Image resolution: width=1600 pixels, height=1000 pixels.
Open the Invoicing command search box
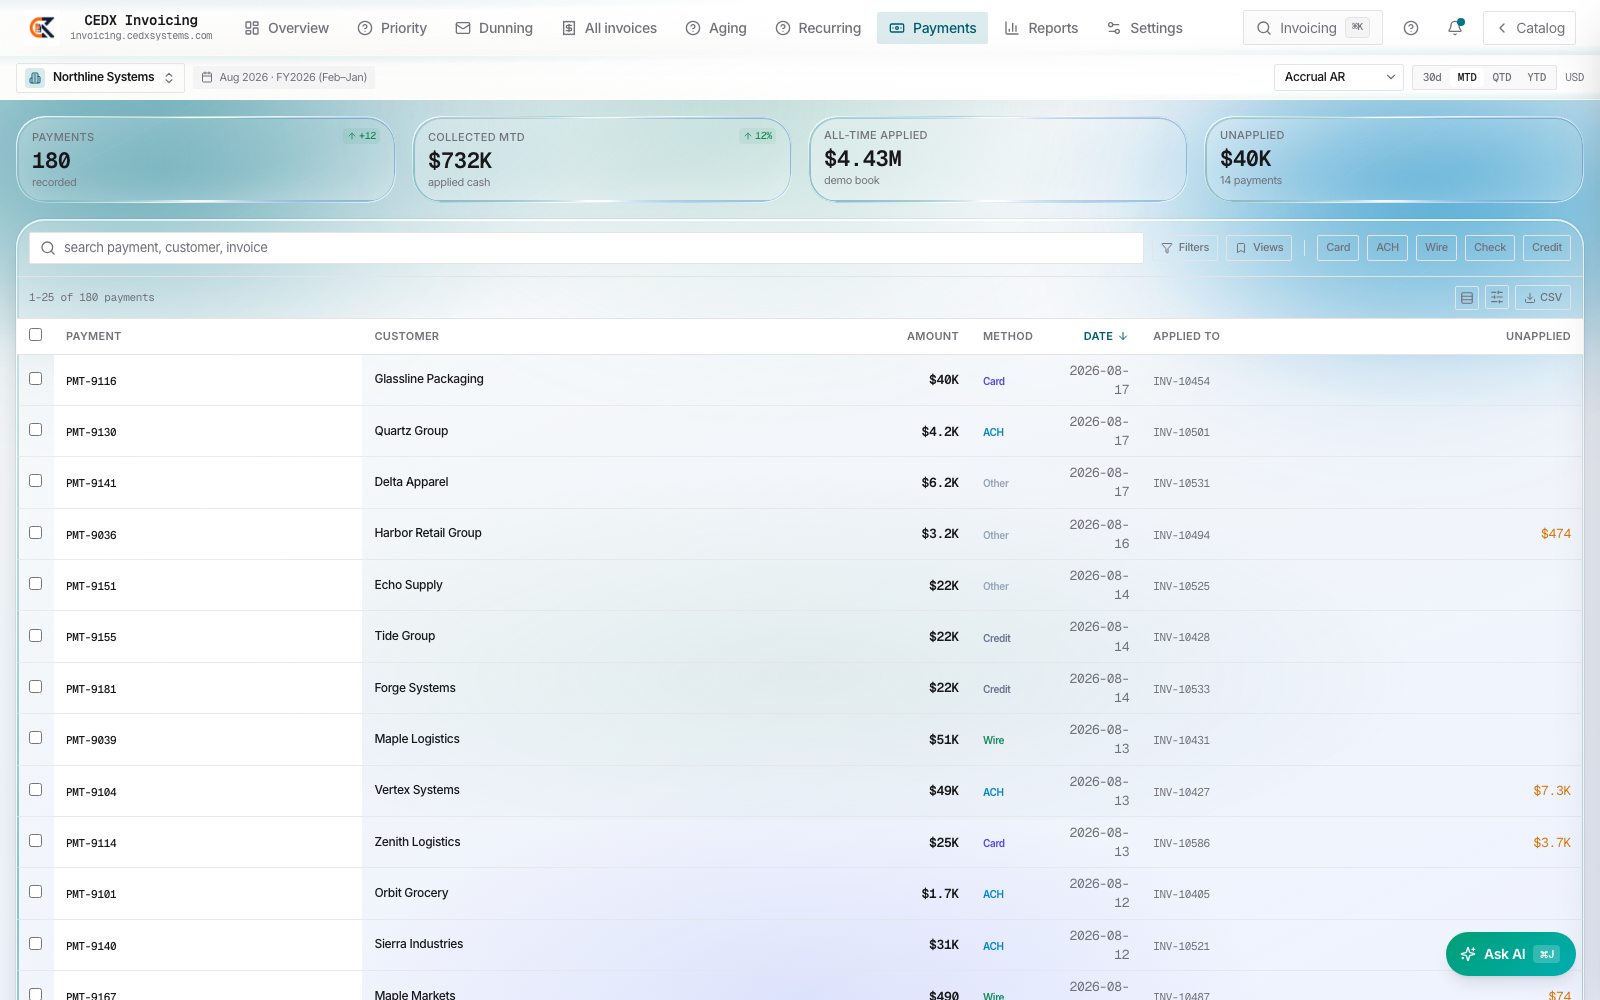(1312, 28)
